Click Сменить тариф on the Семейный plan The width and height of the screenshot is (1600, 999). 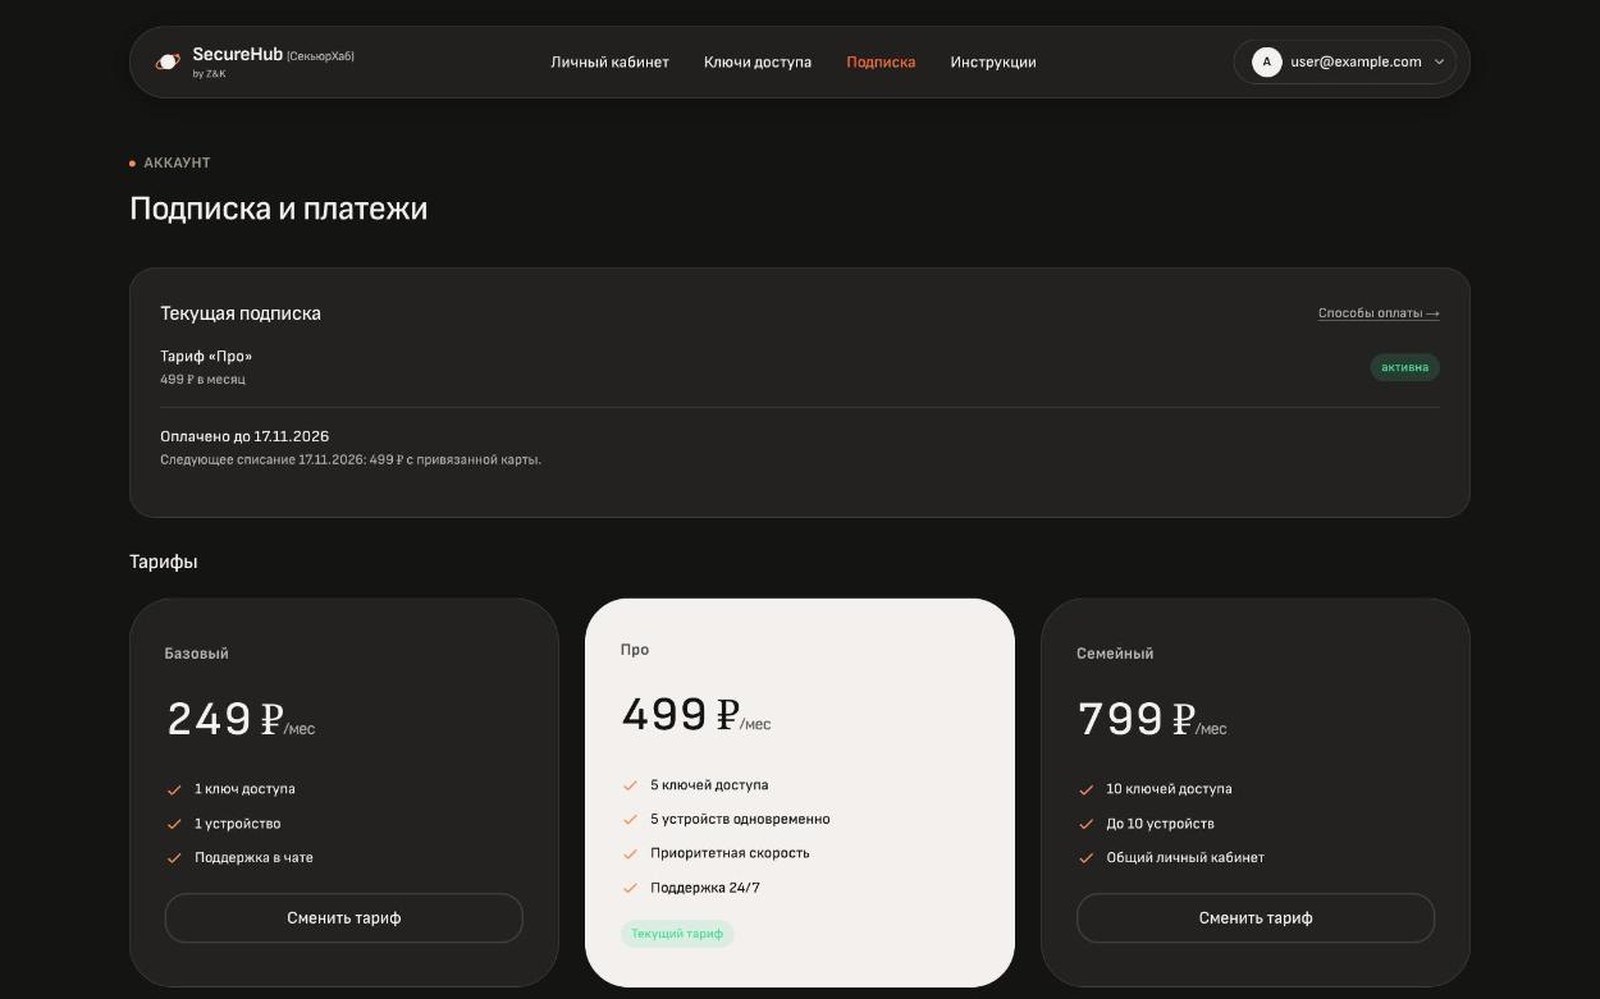[1255, 918]
